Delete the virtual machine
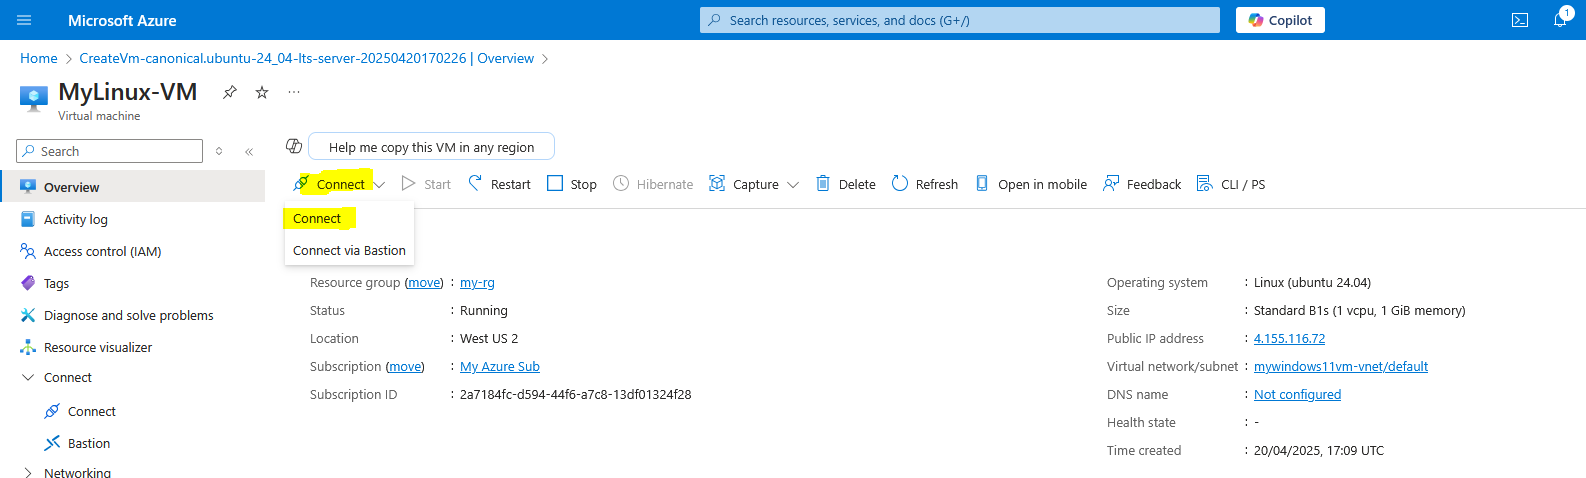 tap(846, 184)
